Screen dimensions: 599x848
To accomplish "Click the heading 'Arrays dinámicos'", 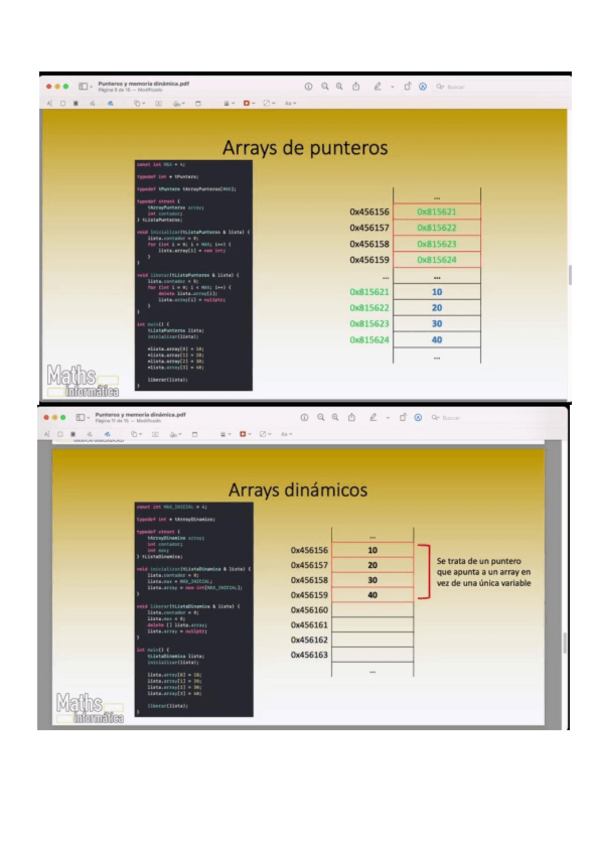I will click(298, 490).
